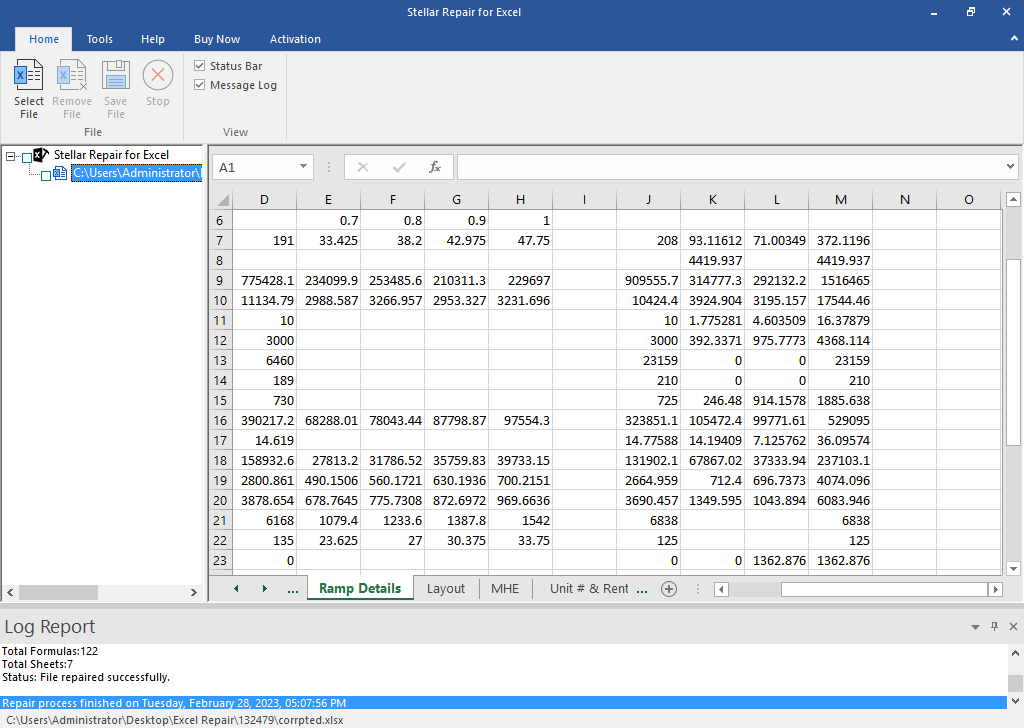This screenshot has width=1024, height=728.
Task: Check the Stellar Repair for Excel root checkbox
Action: pyautogui.click(x=27, y=157)
